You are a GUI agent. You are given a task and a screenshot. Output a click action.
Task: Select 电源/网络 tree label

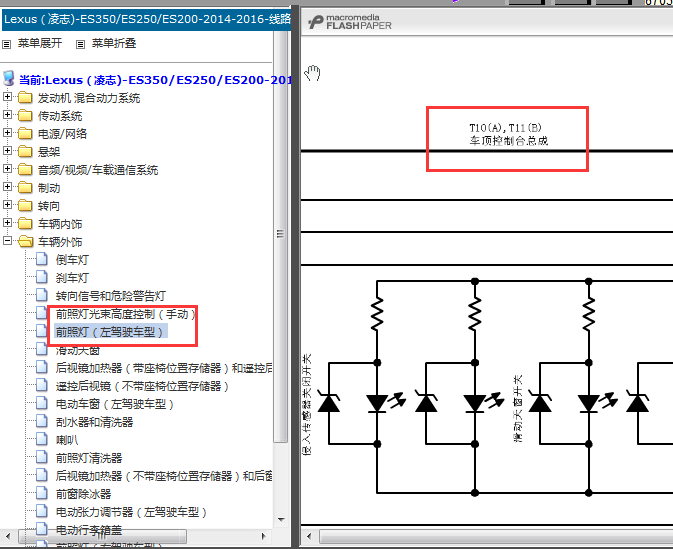tap(62, 134)
